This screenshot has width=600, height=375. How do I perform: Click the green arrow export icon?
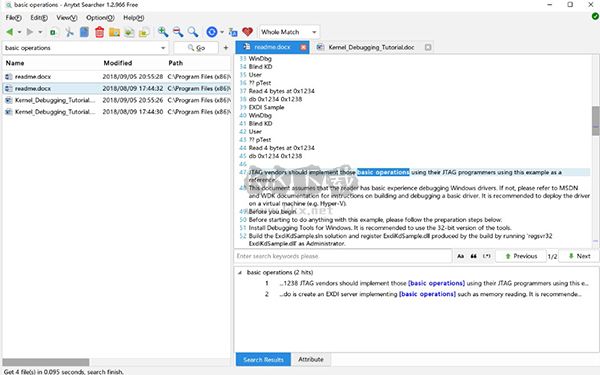coord(129,32)
